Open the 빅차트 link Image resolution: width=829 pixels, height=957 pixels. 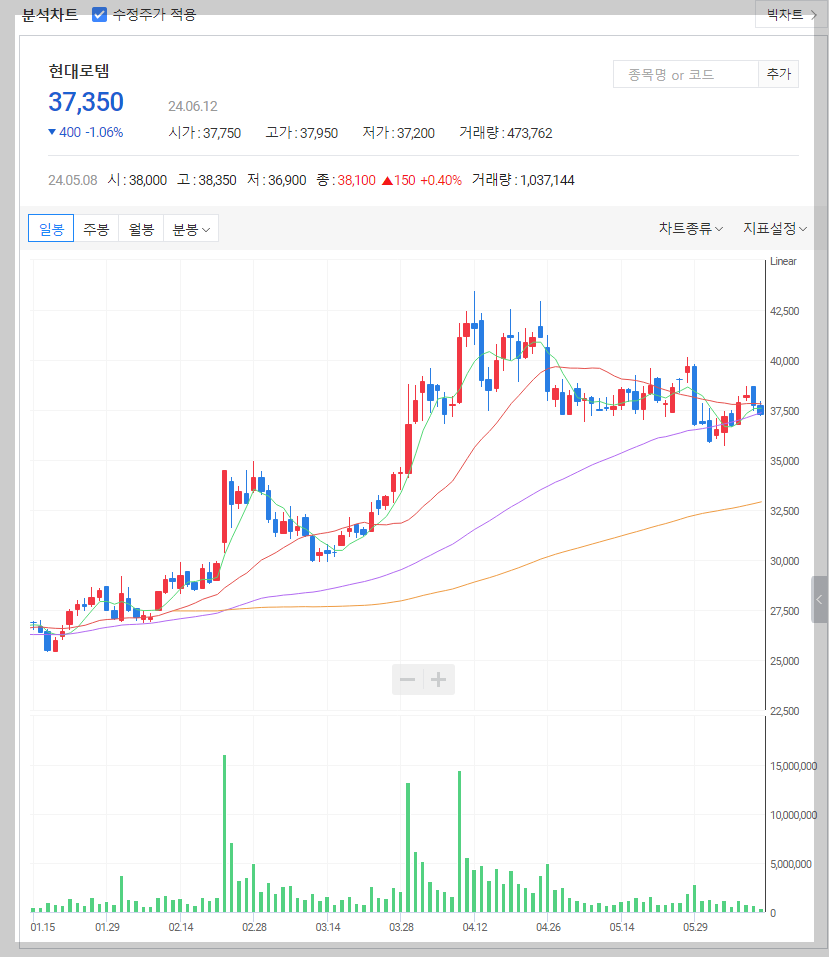coord(791,14)
